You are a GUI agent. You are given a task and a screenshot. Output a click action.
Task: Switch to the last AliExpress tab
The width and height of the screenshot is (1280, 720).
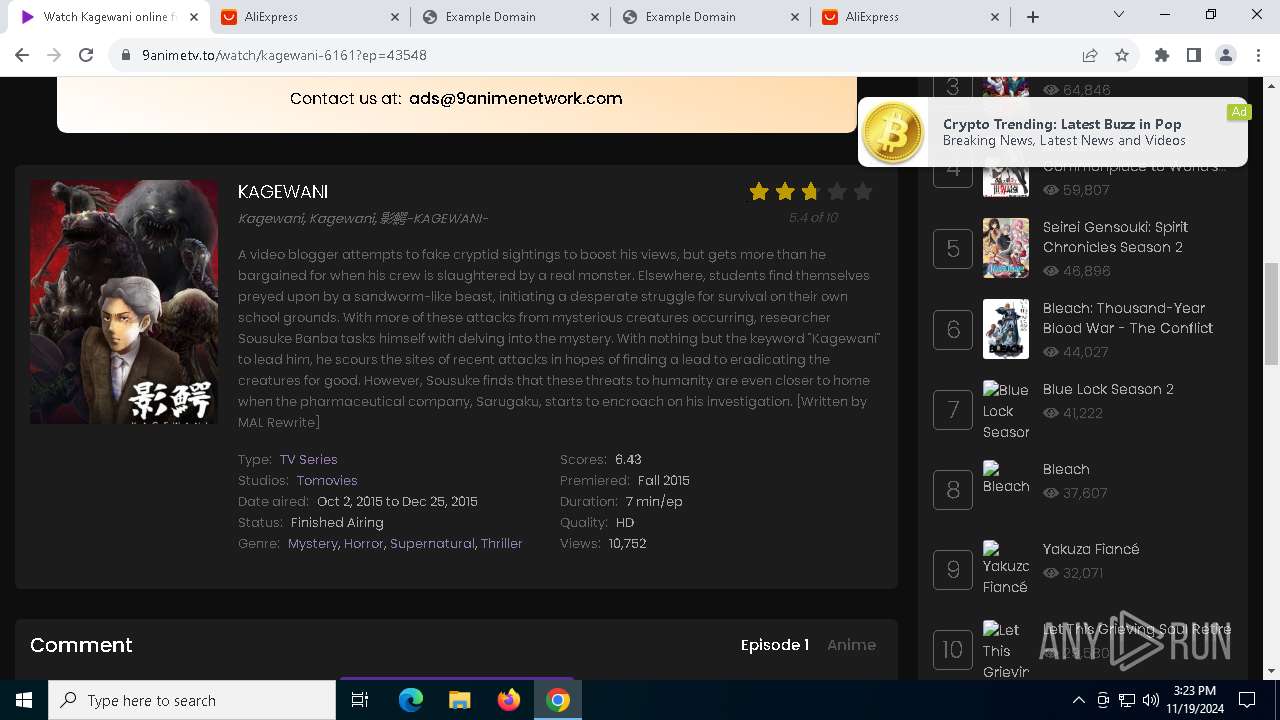910,17
